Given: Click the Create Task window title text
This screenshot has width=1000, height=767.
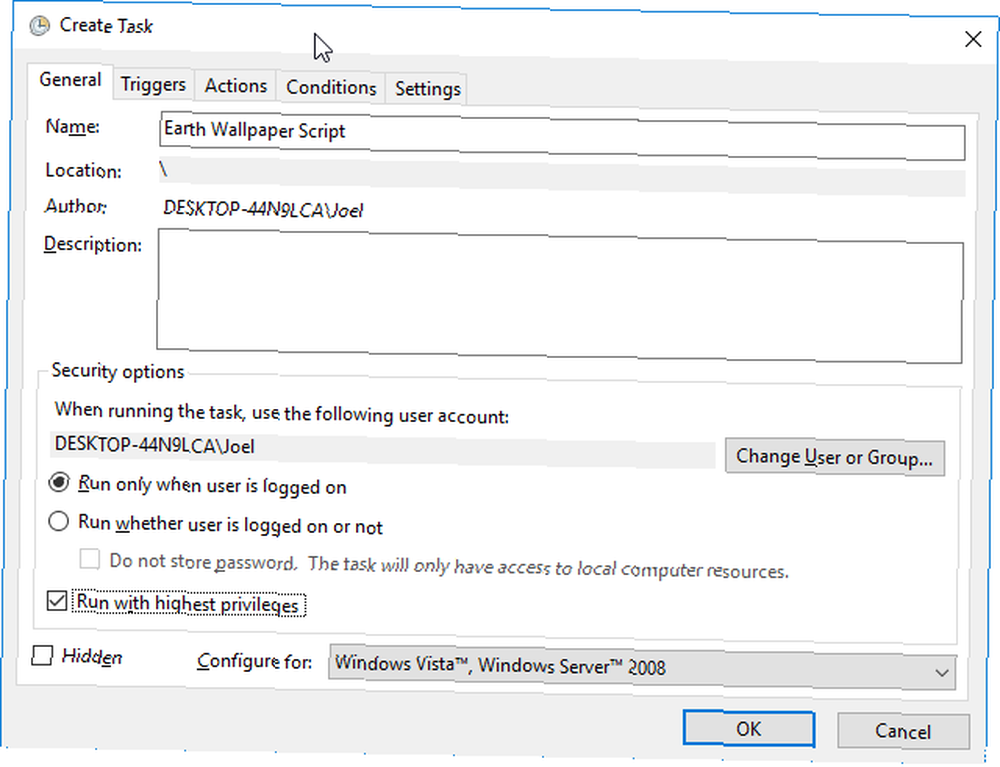Looking at the screenshot, I should 106,26.
